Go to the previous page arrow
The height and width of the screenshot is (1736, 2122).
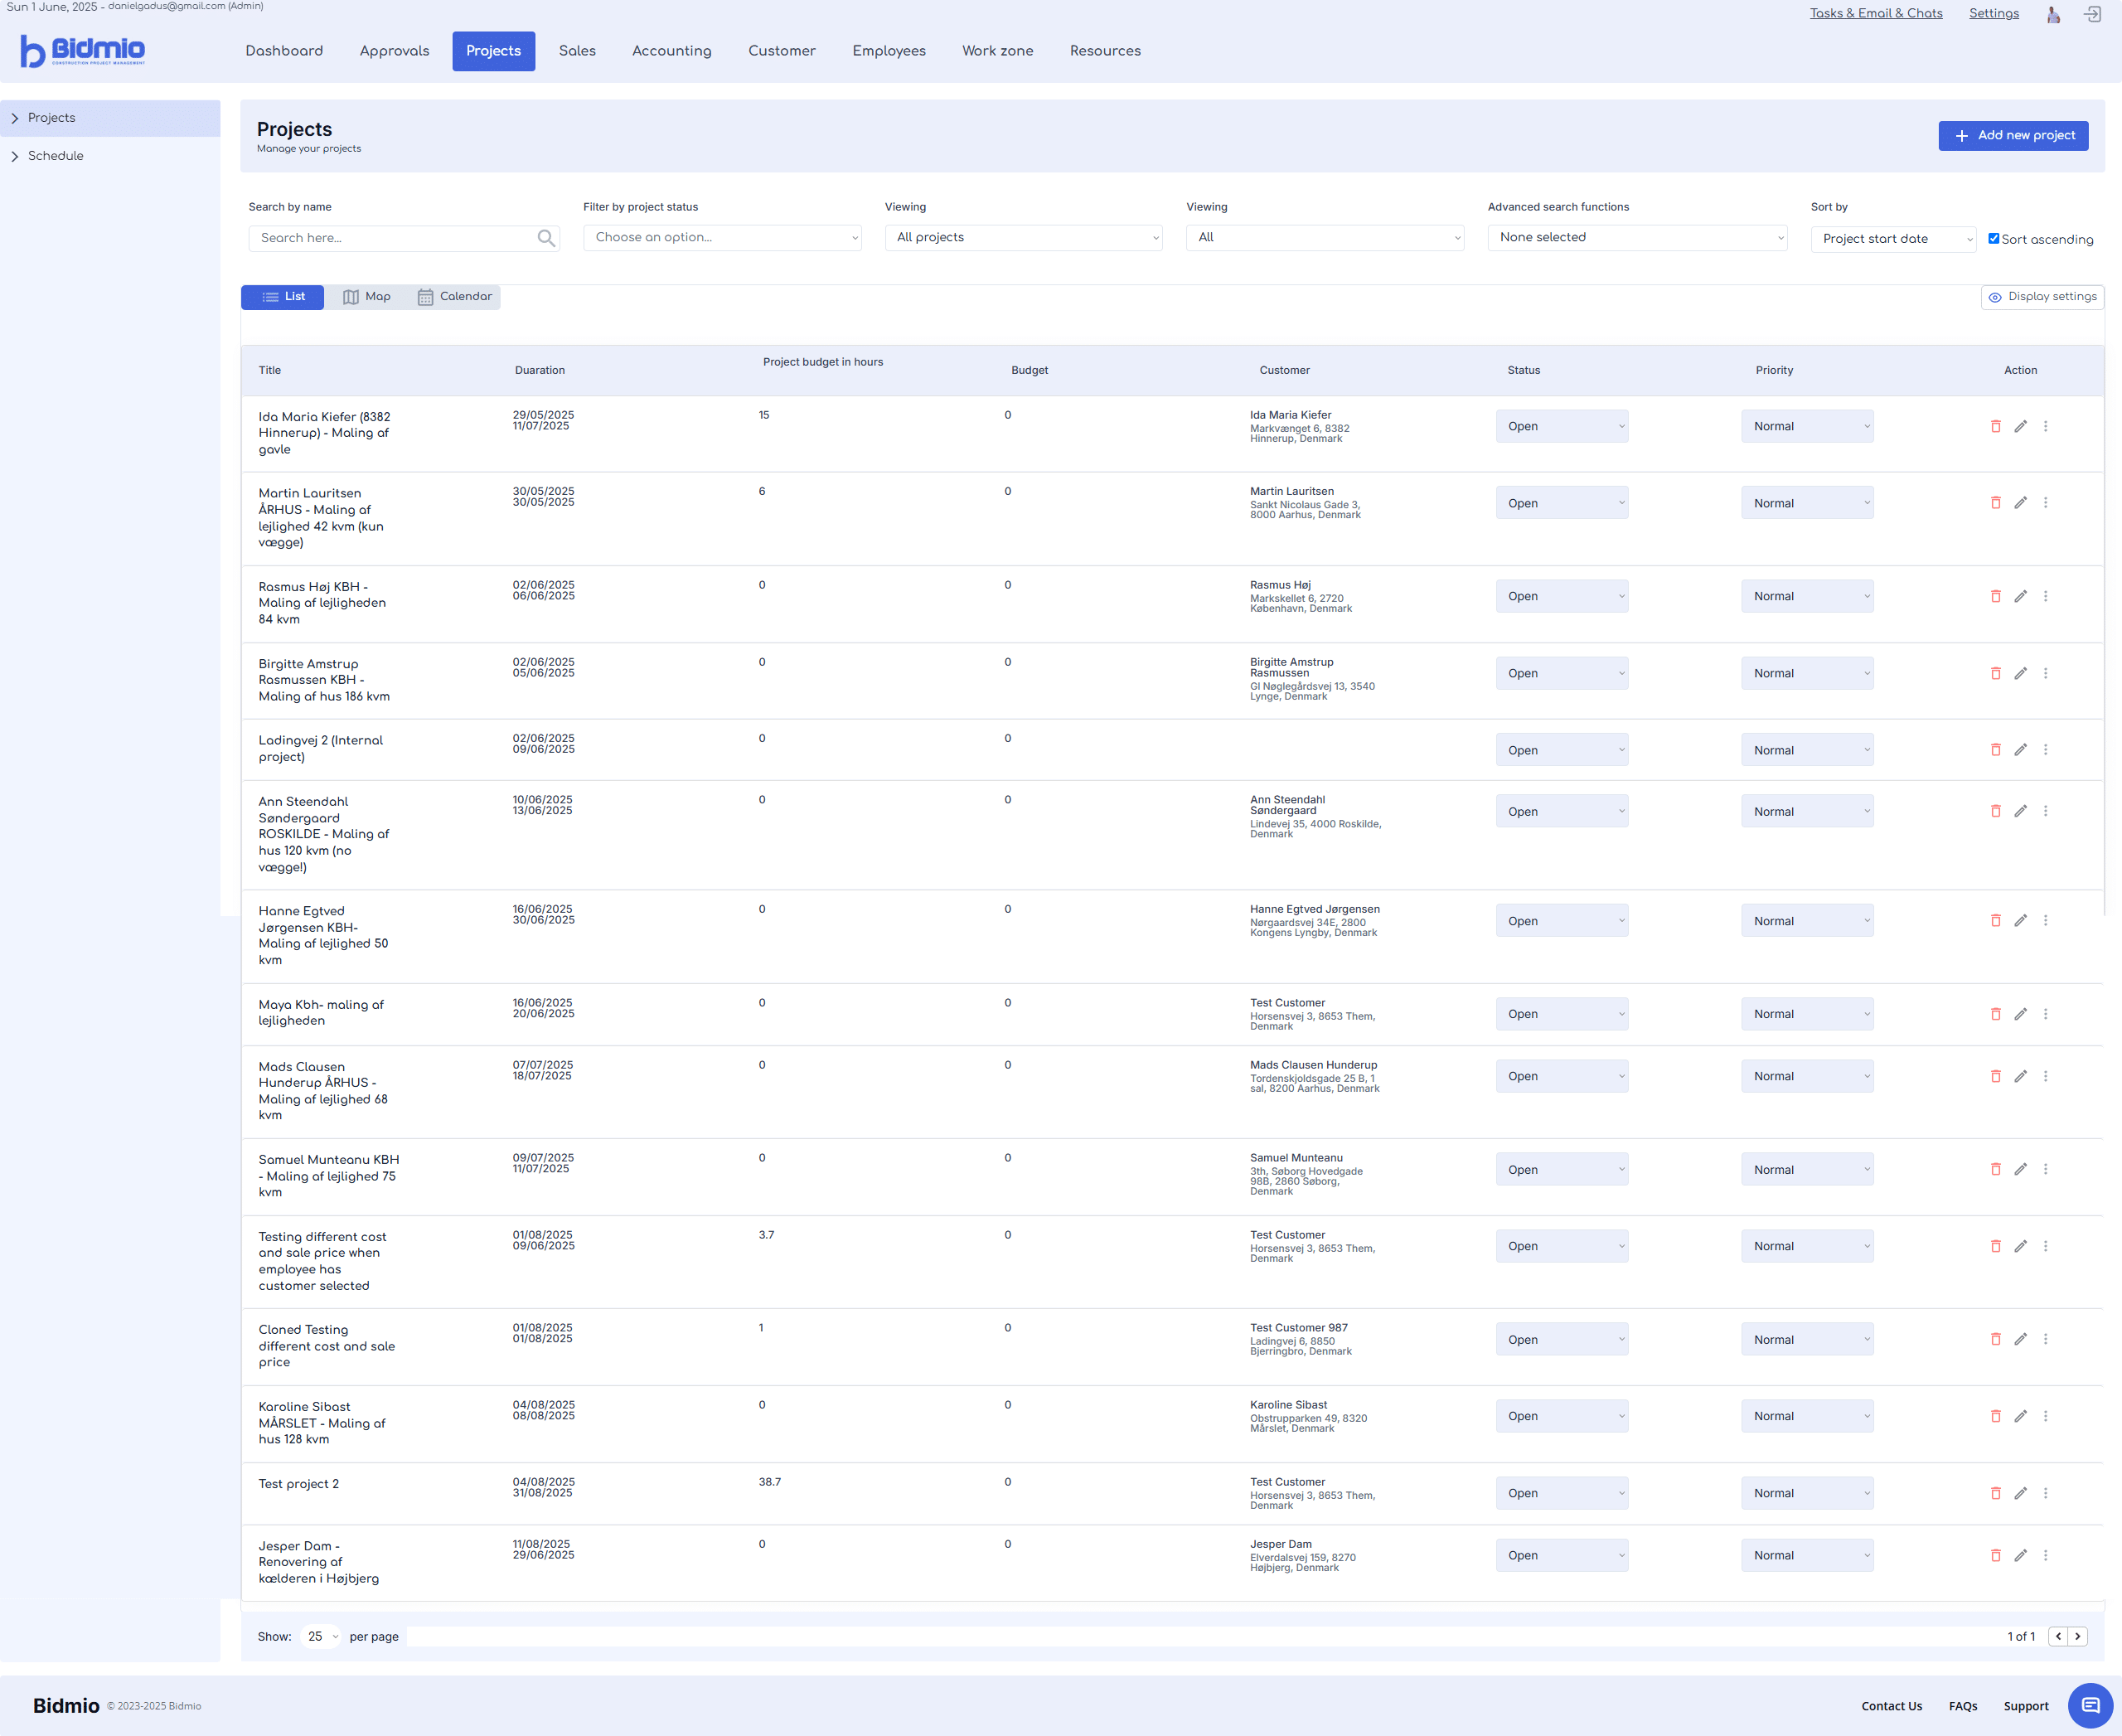pyautogui.click(x=2057, y=1636)
